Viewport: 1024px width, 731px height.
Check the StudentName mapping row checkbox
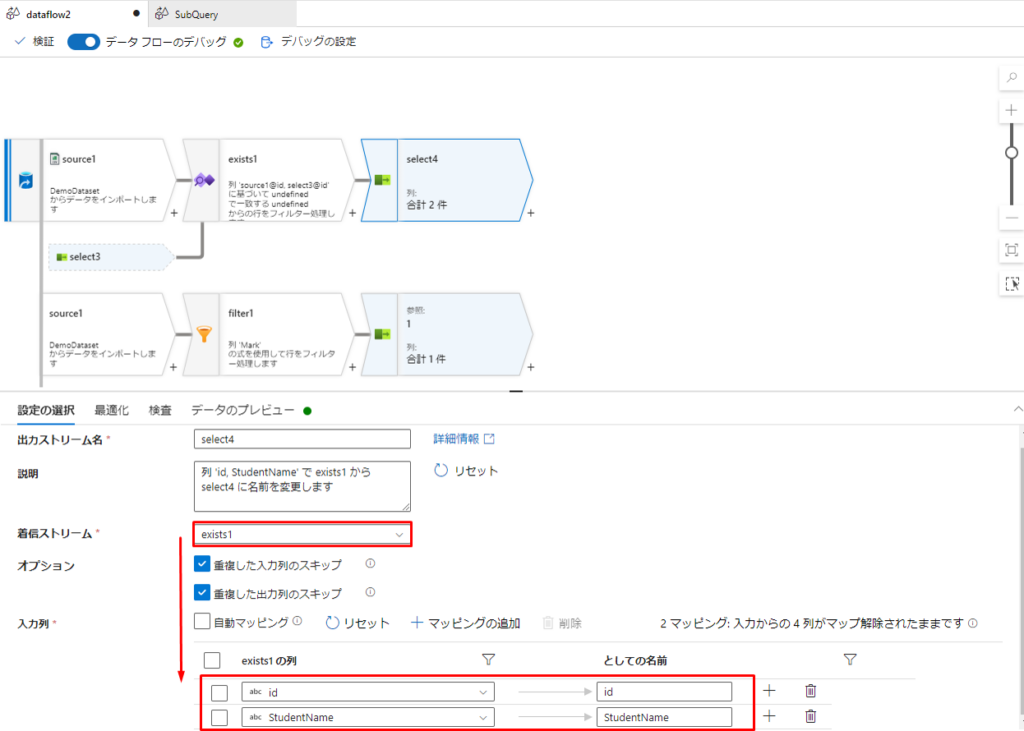pos(219,717)
